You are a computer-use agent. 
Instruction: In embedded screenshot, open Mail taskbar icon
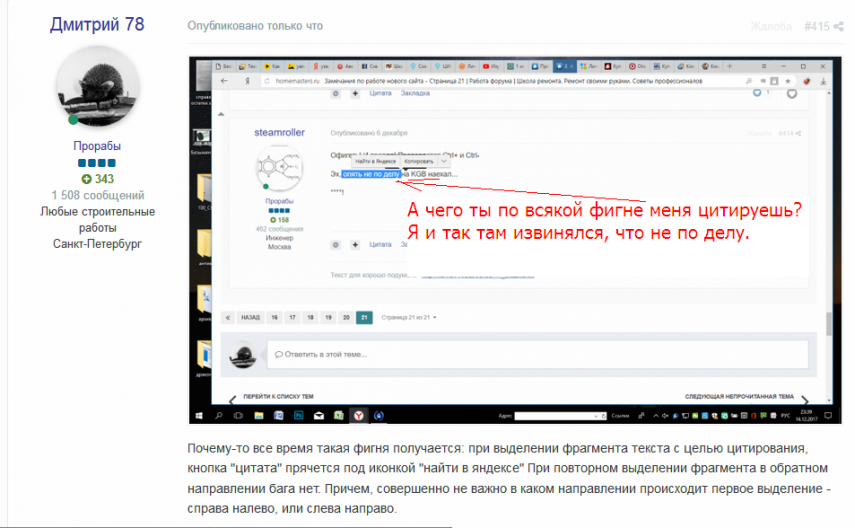point(319,416)
